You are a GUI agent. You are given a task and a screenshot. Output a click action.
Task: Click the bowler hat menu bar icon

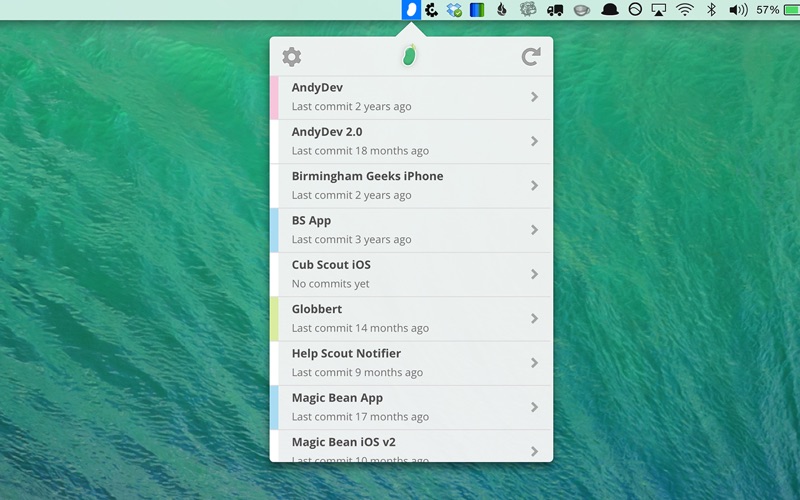(x=609, y=10)
